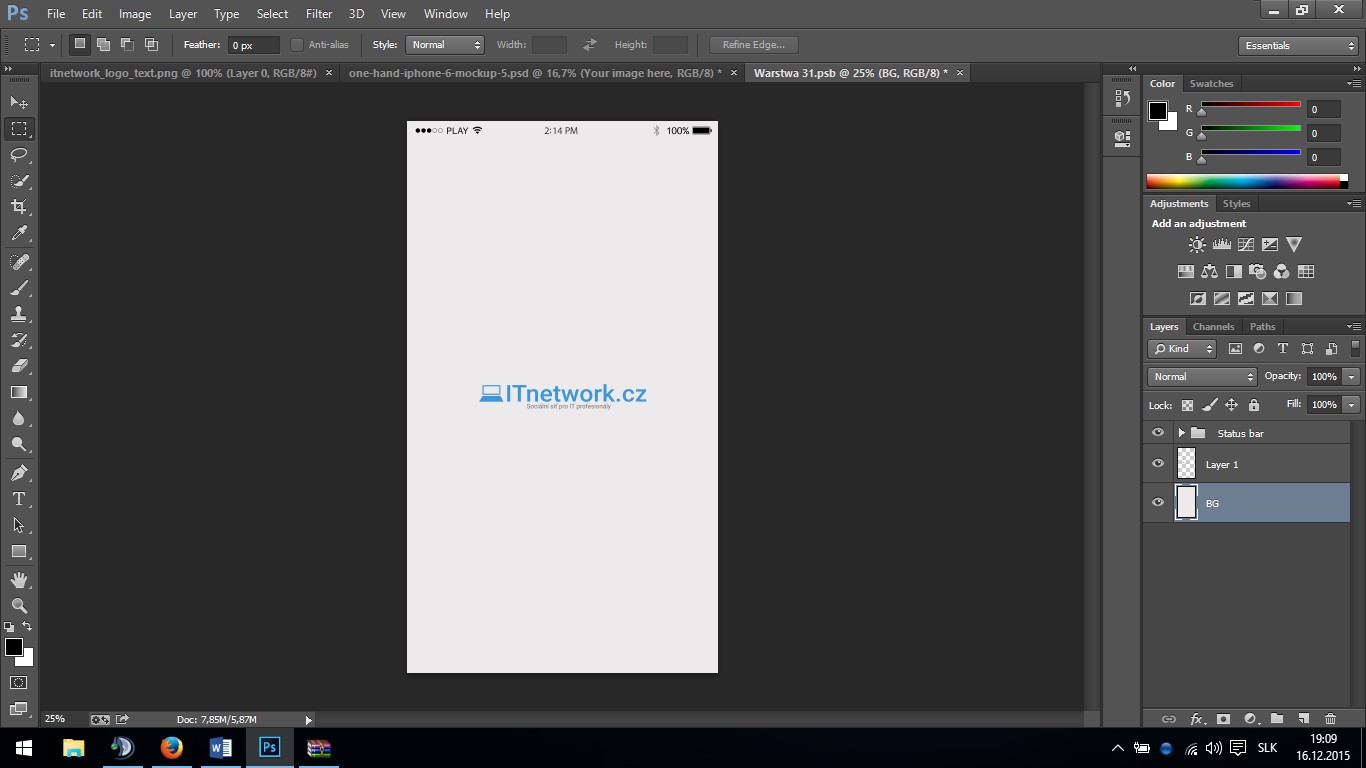Open the Style dropdown set to Normal
Viewport: 1366px width, 768px height.
point(445,45)
